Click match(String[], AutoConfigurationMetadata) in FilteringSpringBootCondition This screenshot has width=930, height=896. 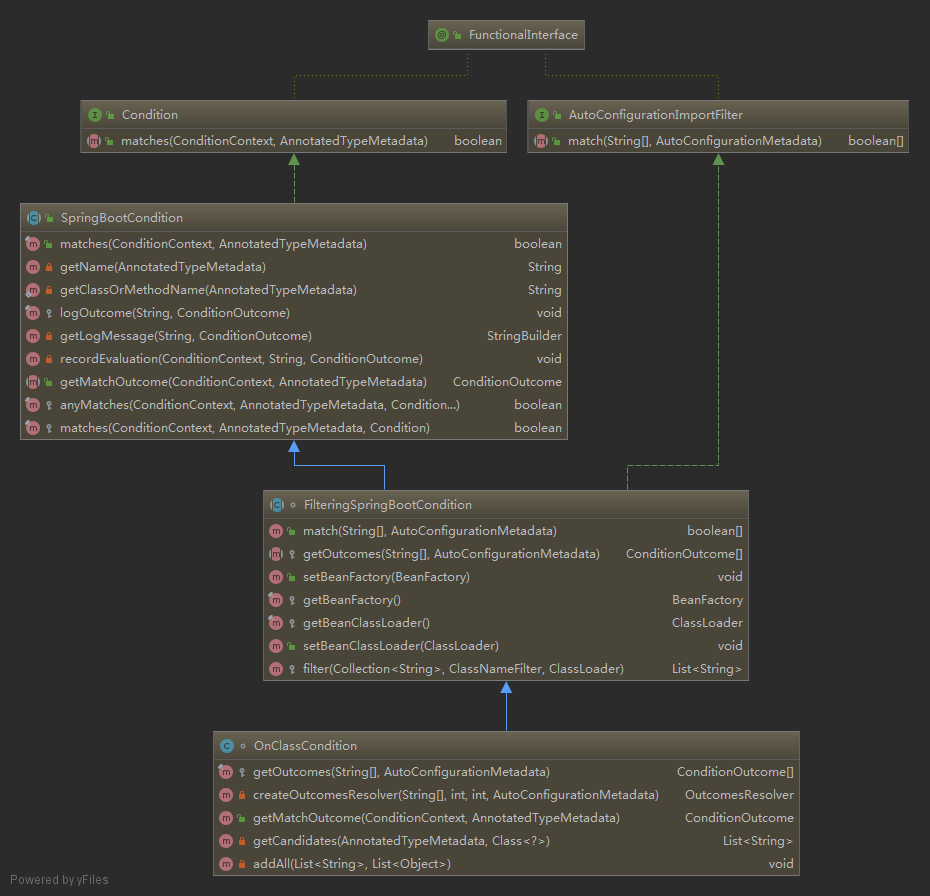click(430, 531)
